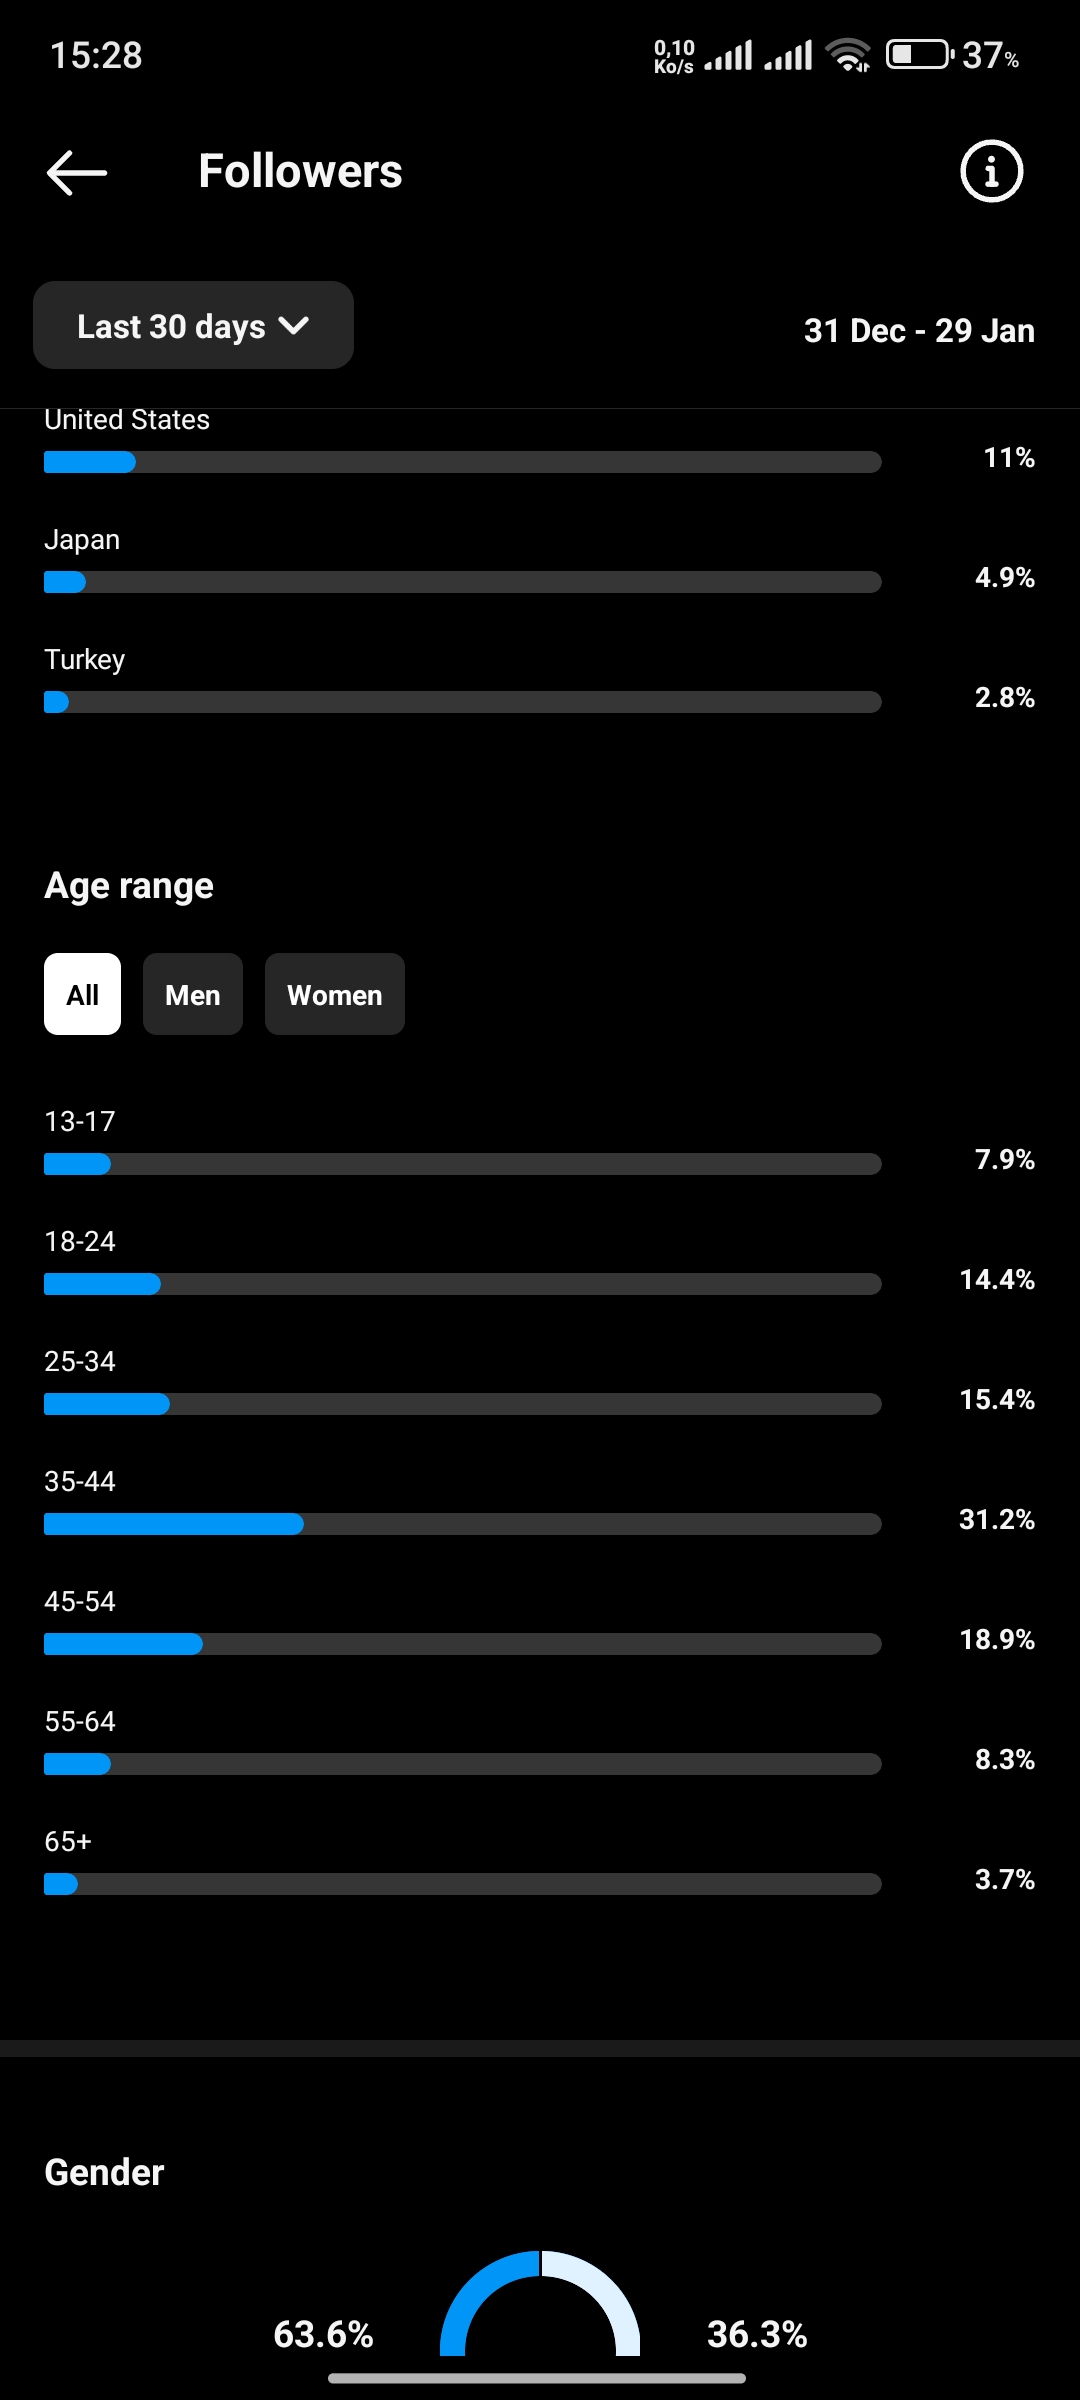Tap the 35-44 age range bar

(462, 1524)
